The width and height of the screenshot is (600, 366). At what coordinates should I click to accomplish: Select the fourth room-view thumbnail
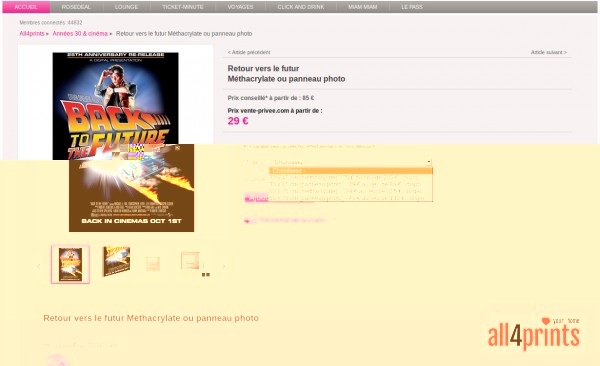pyautogui.click(x=190, y=261)
